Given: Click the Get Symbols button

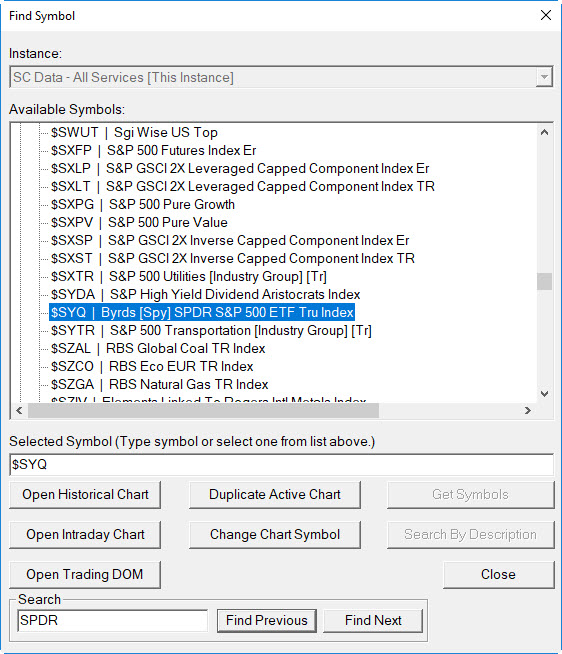Looking at the screenshot, I should (x=471, y=495).
